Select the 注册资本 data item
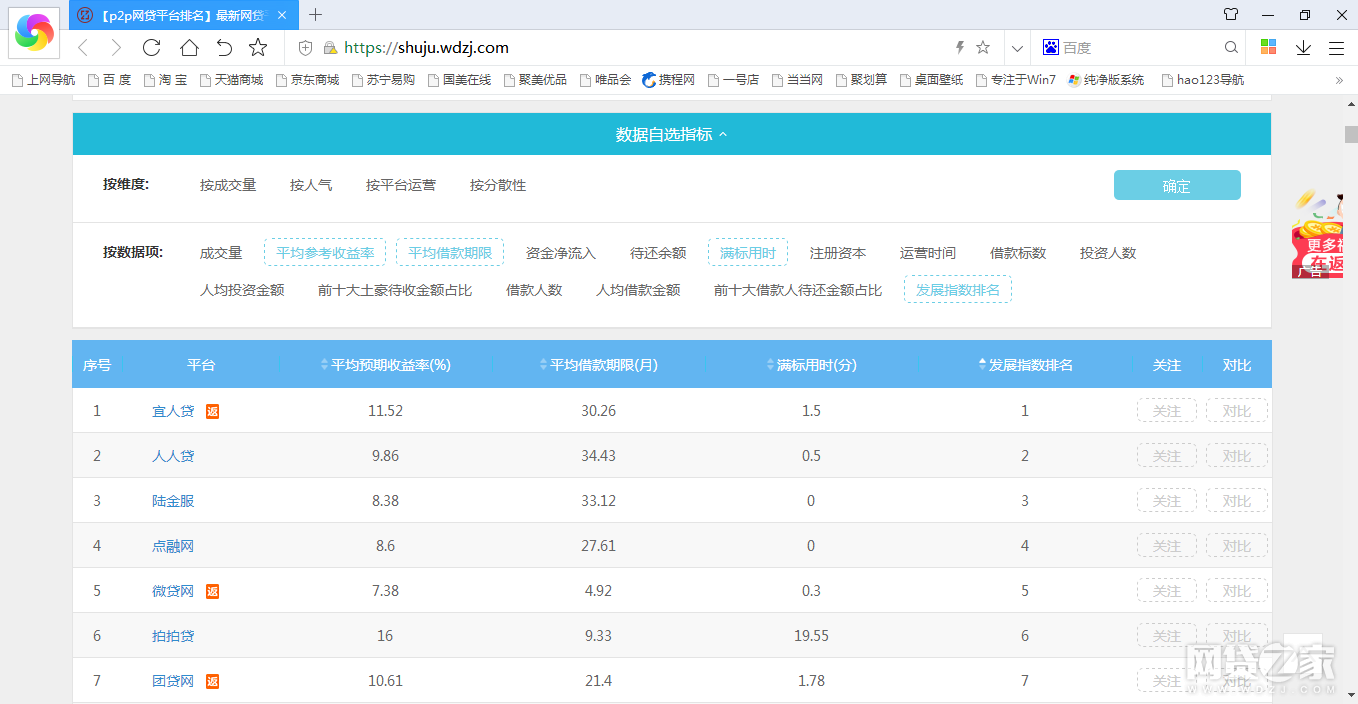Image resolution: width=1358 pixels, height=704 pixels. pyautogui.click(x=838, y=253)
